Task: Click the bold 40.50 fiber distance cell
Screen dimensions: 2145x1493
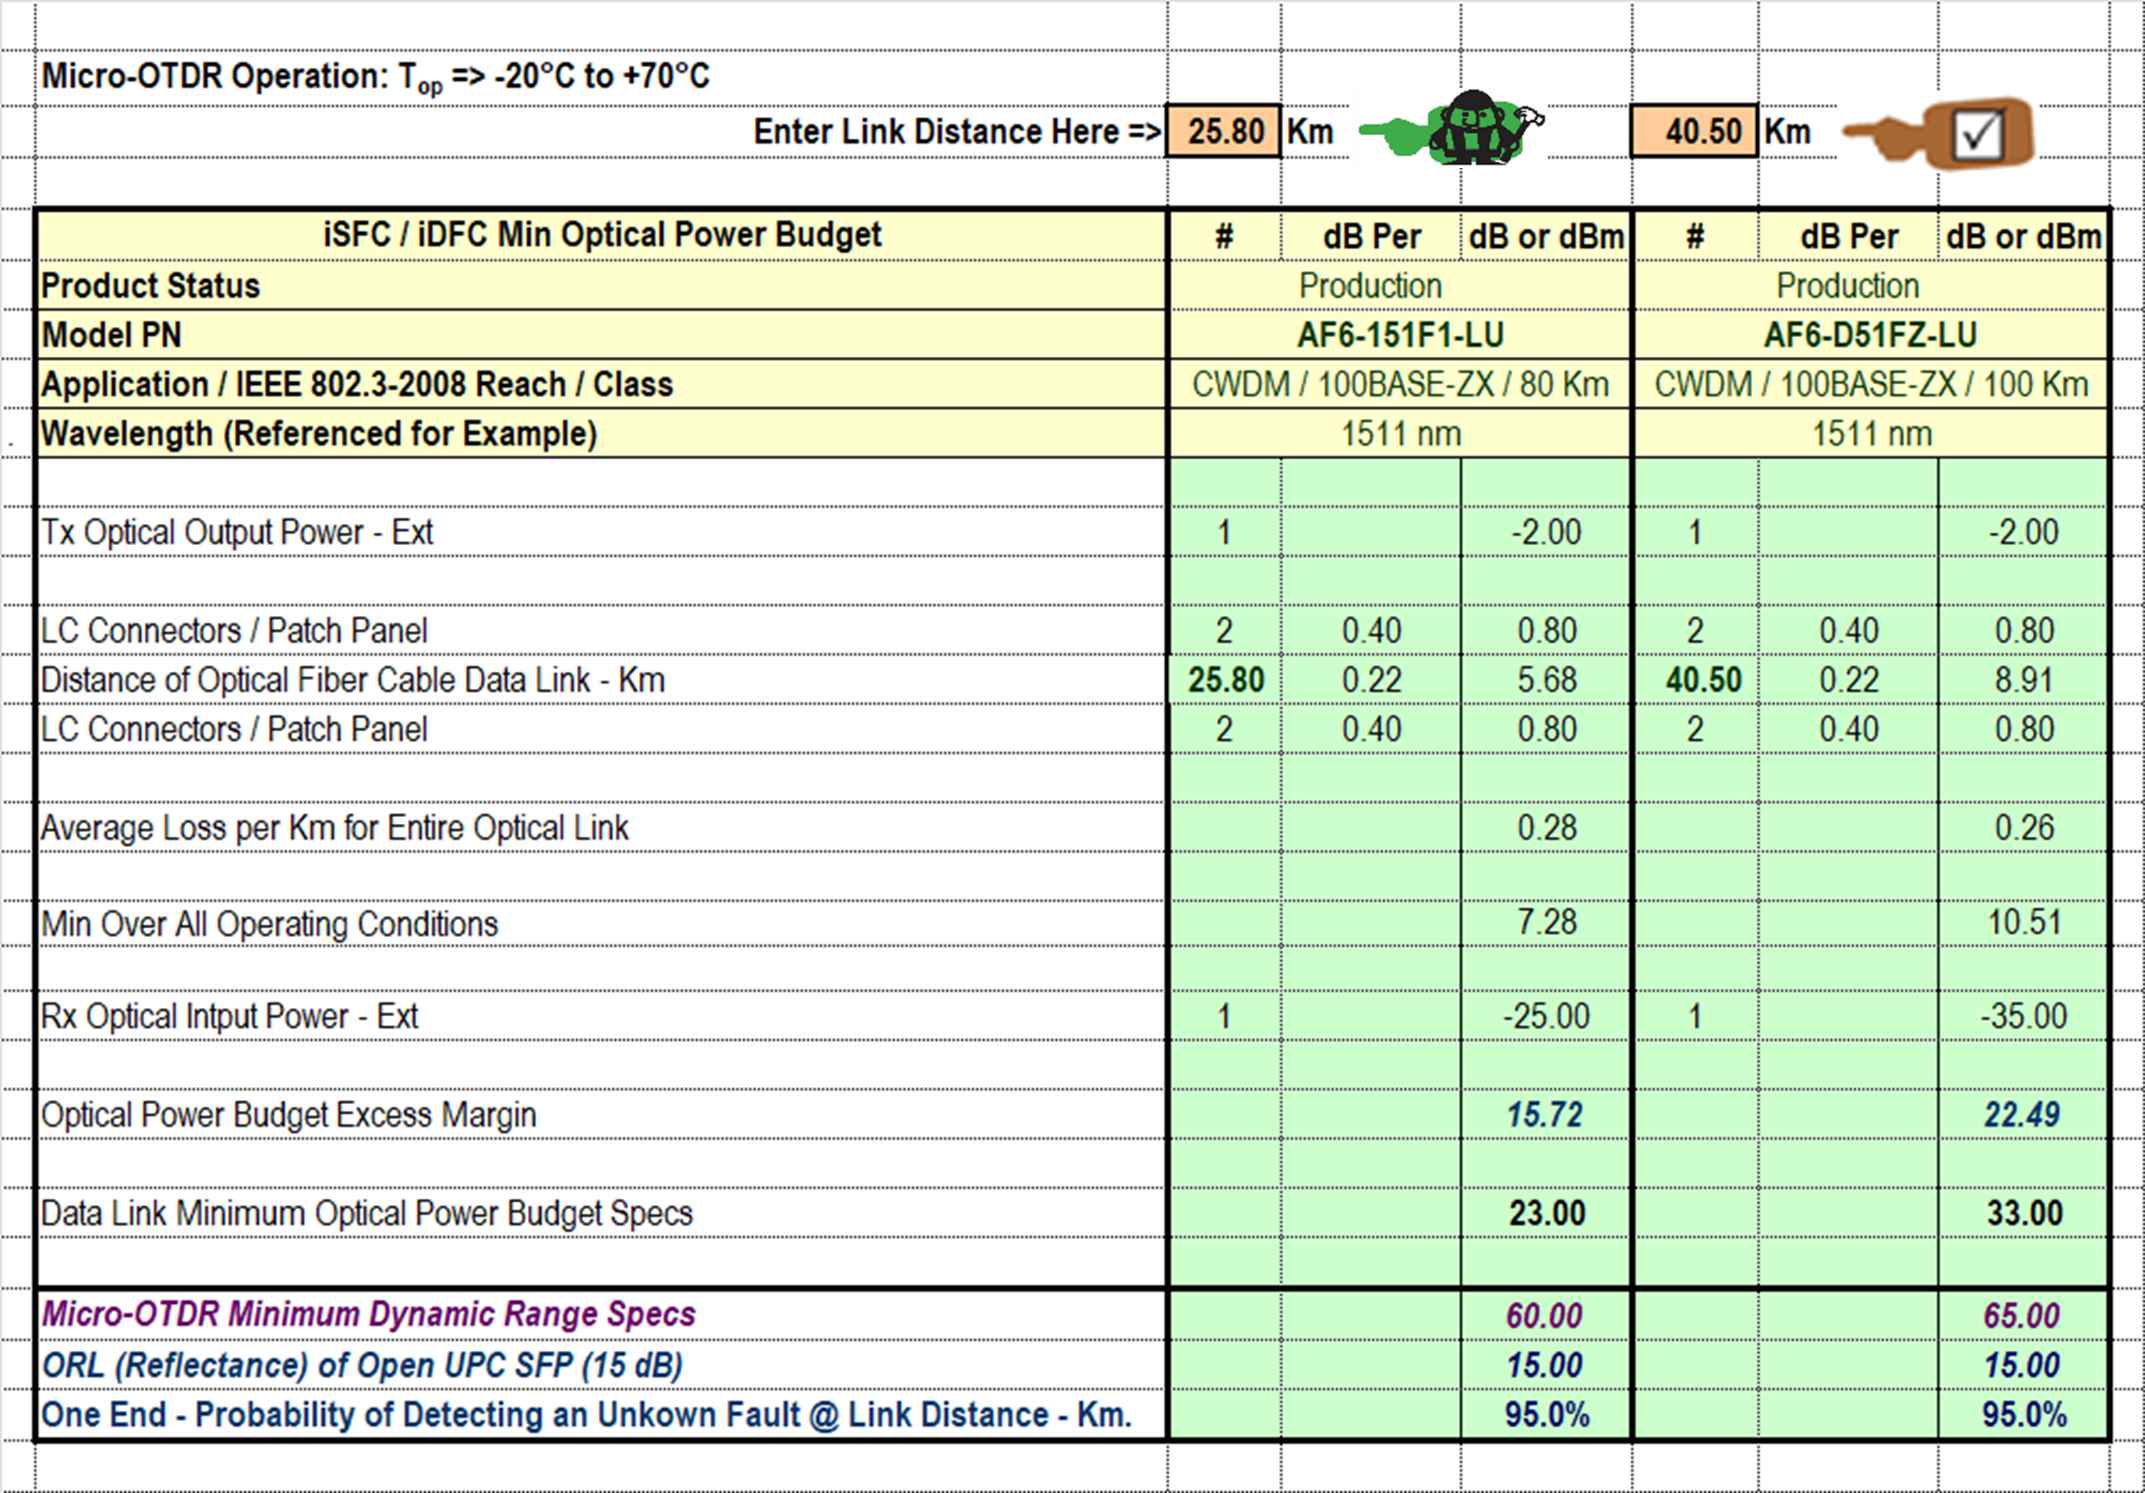Action: 1703,680
